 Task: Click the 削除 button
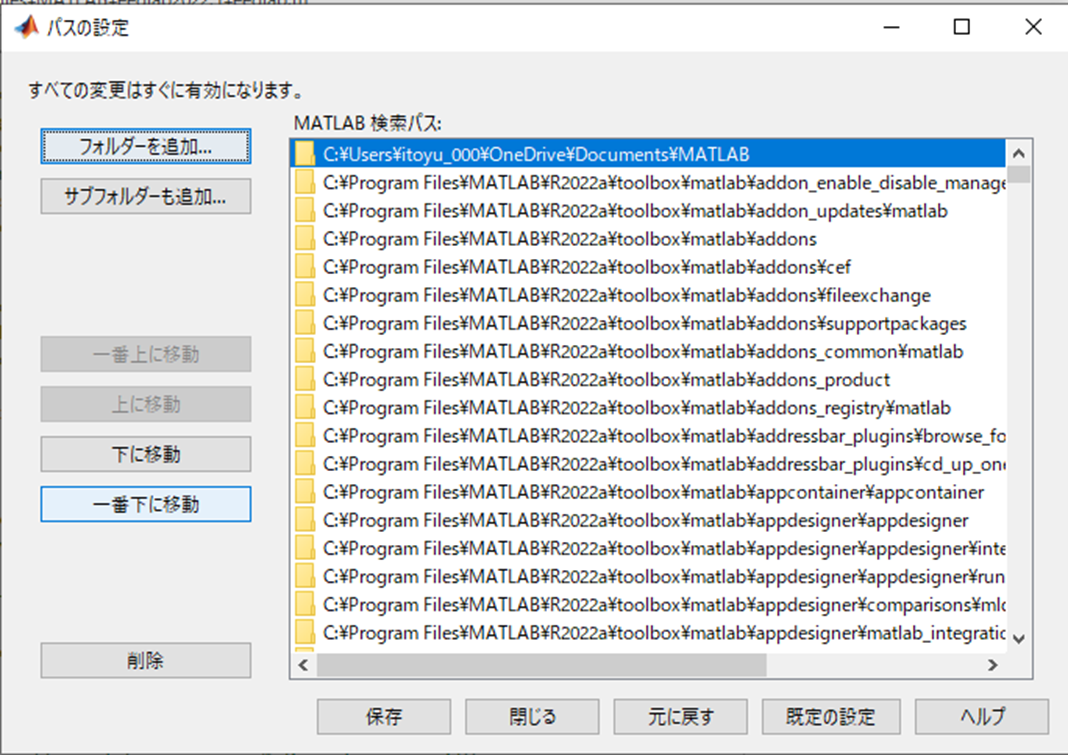(146, 660)
